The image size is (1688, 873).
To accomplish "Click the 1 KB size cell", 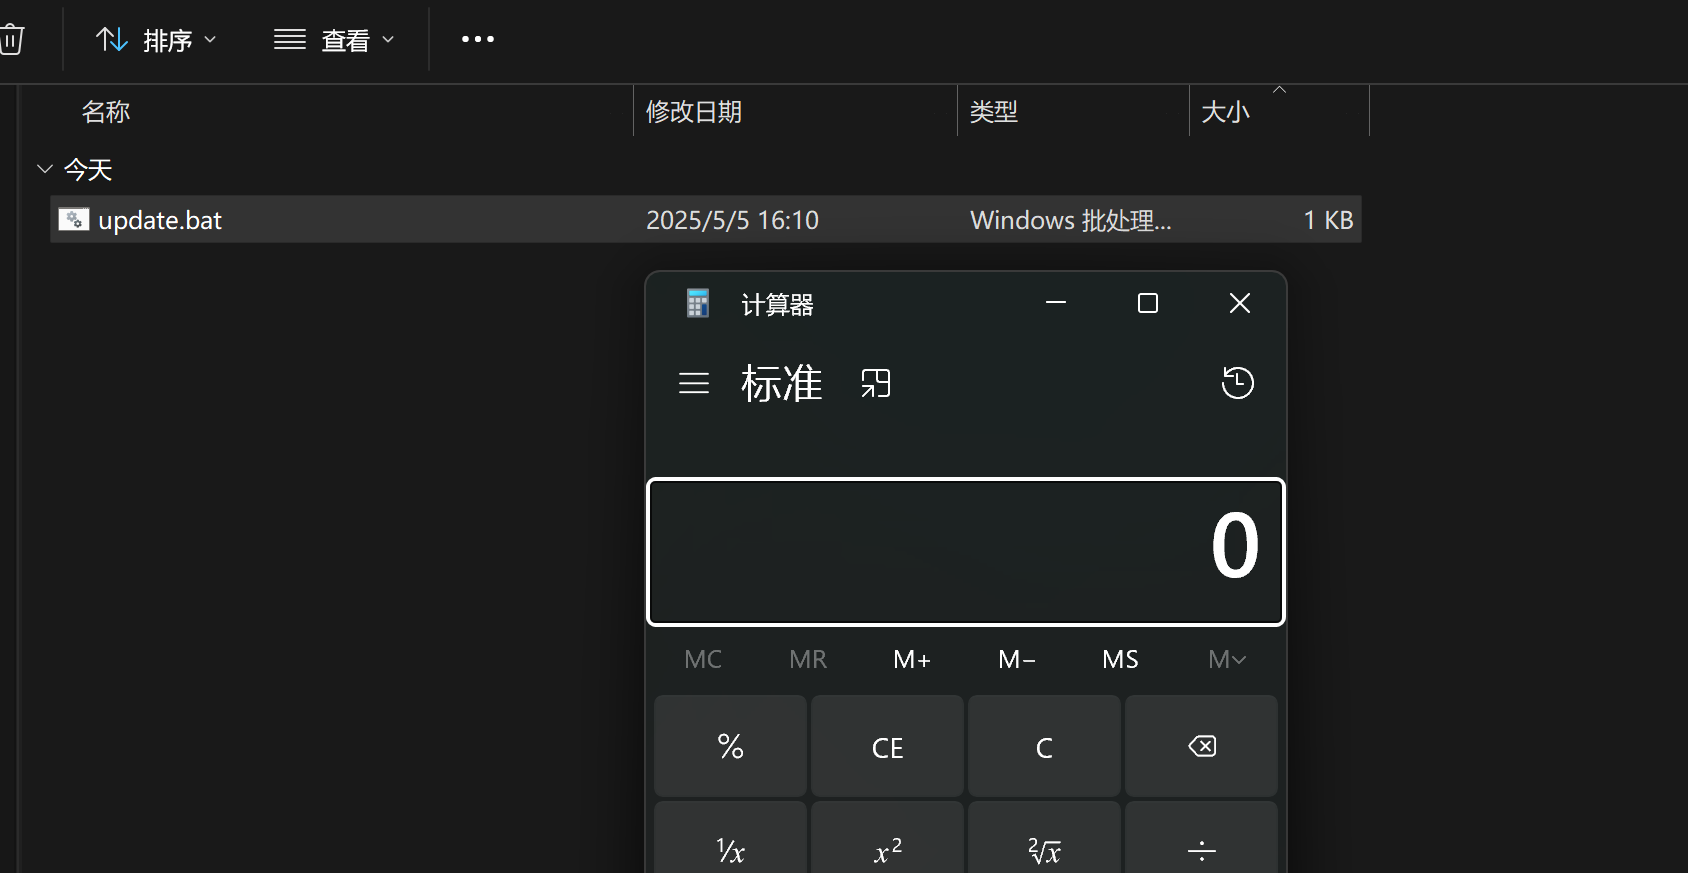I will [1328, 220].
